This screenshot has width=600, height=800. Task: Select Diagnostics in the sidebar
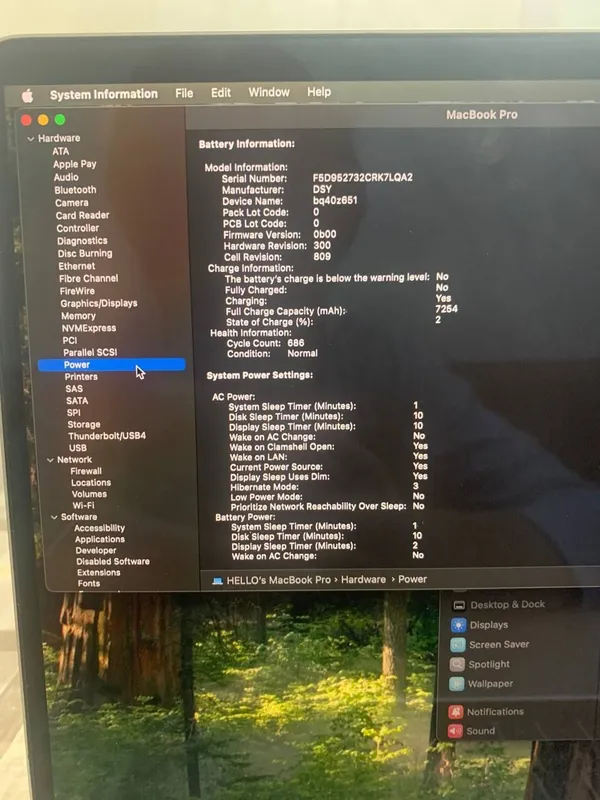(82, 241)
